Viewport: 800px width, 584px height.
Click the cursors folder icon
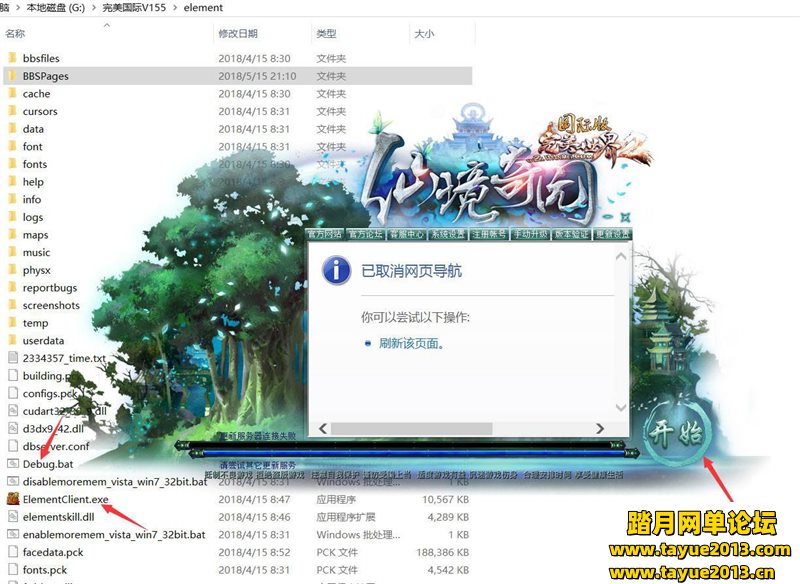tap(13, 111)
